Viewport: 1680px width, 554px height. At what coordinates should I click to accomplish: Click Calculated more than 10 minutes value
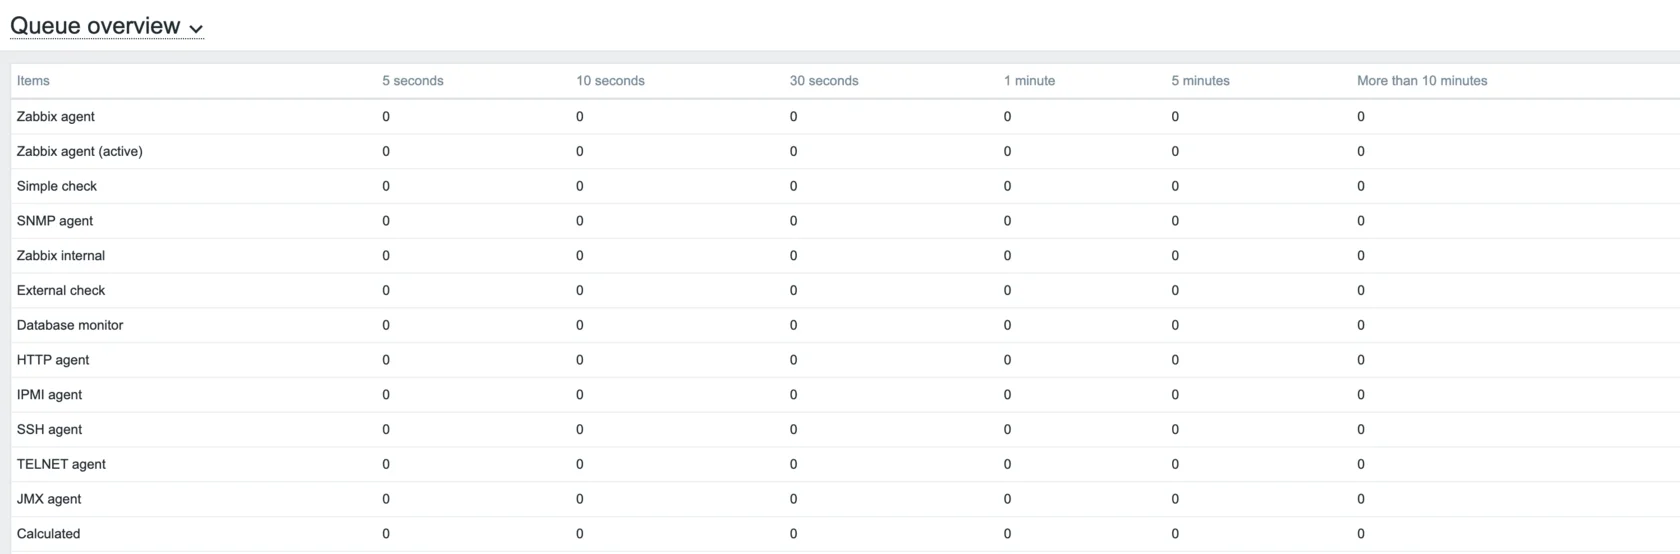(1361, 534)
